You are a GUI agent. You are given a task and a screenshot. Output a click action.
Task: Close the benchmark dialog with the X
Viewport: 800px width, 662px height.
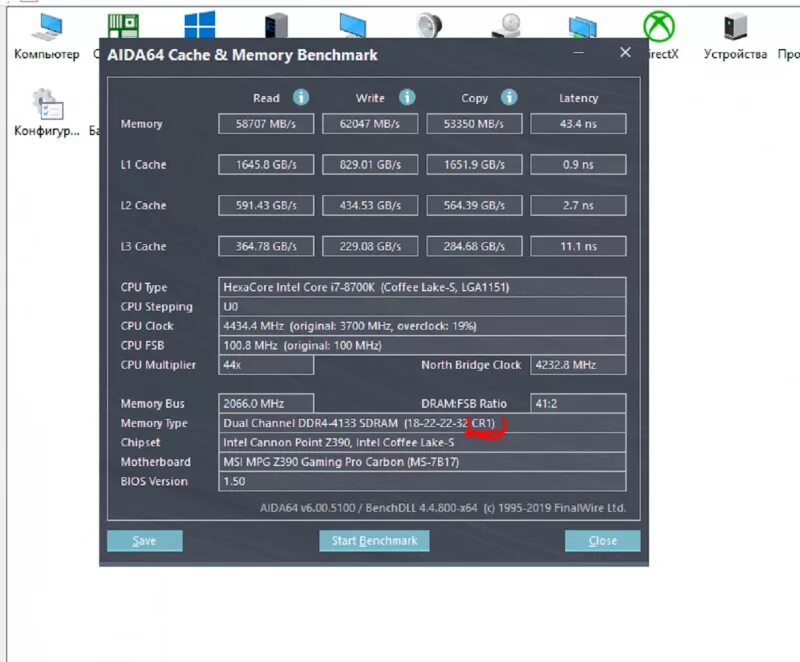[x=626, y=53]
